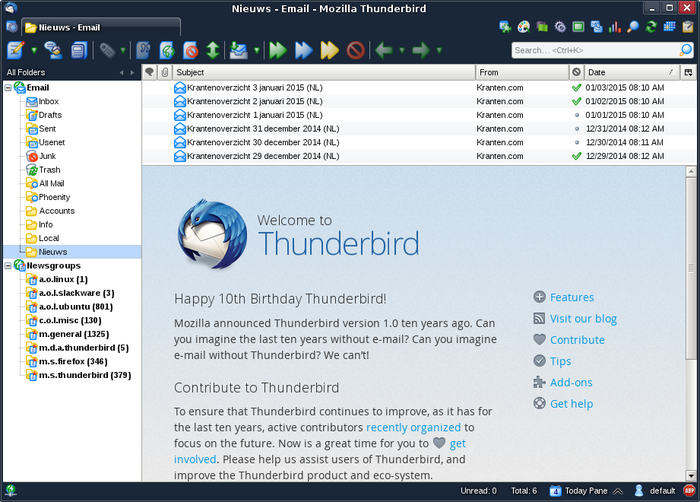Click the page-with-red-block toolbar icon
The width and height of the screenshot is (700, 502).
coord(191,50)
